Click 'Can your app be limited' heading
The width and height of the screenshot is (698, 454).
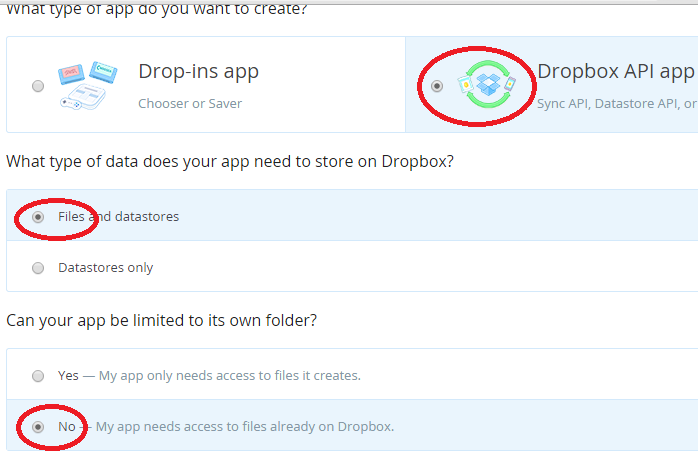click(162, 320)
